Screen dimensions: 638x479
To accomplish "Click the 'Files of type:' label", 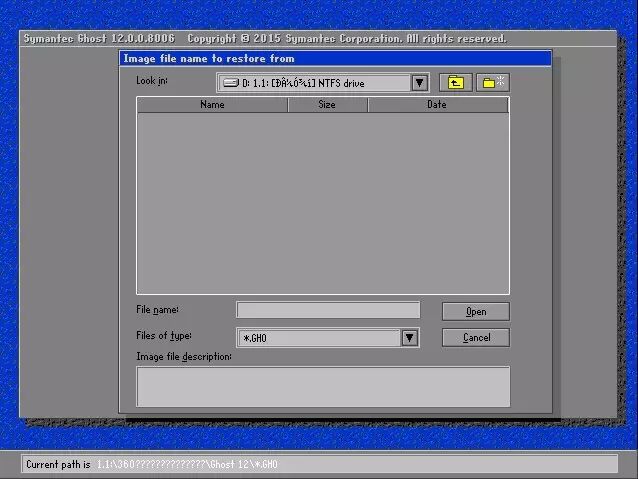I will [164, 336].
